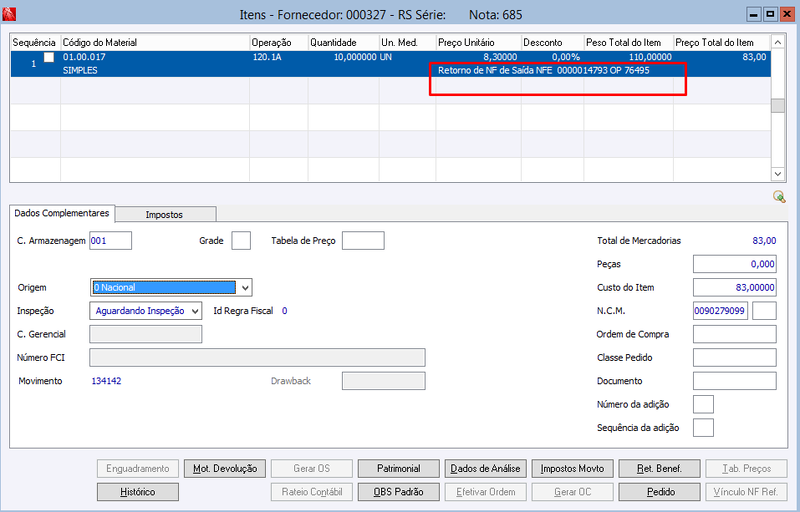Click the grid scrollbar up arrow
Screen dimensions: 800x512
pos(778,42)
